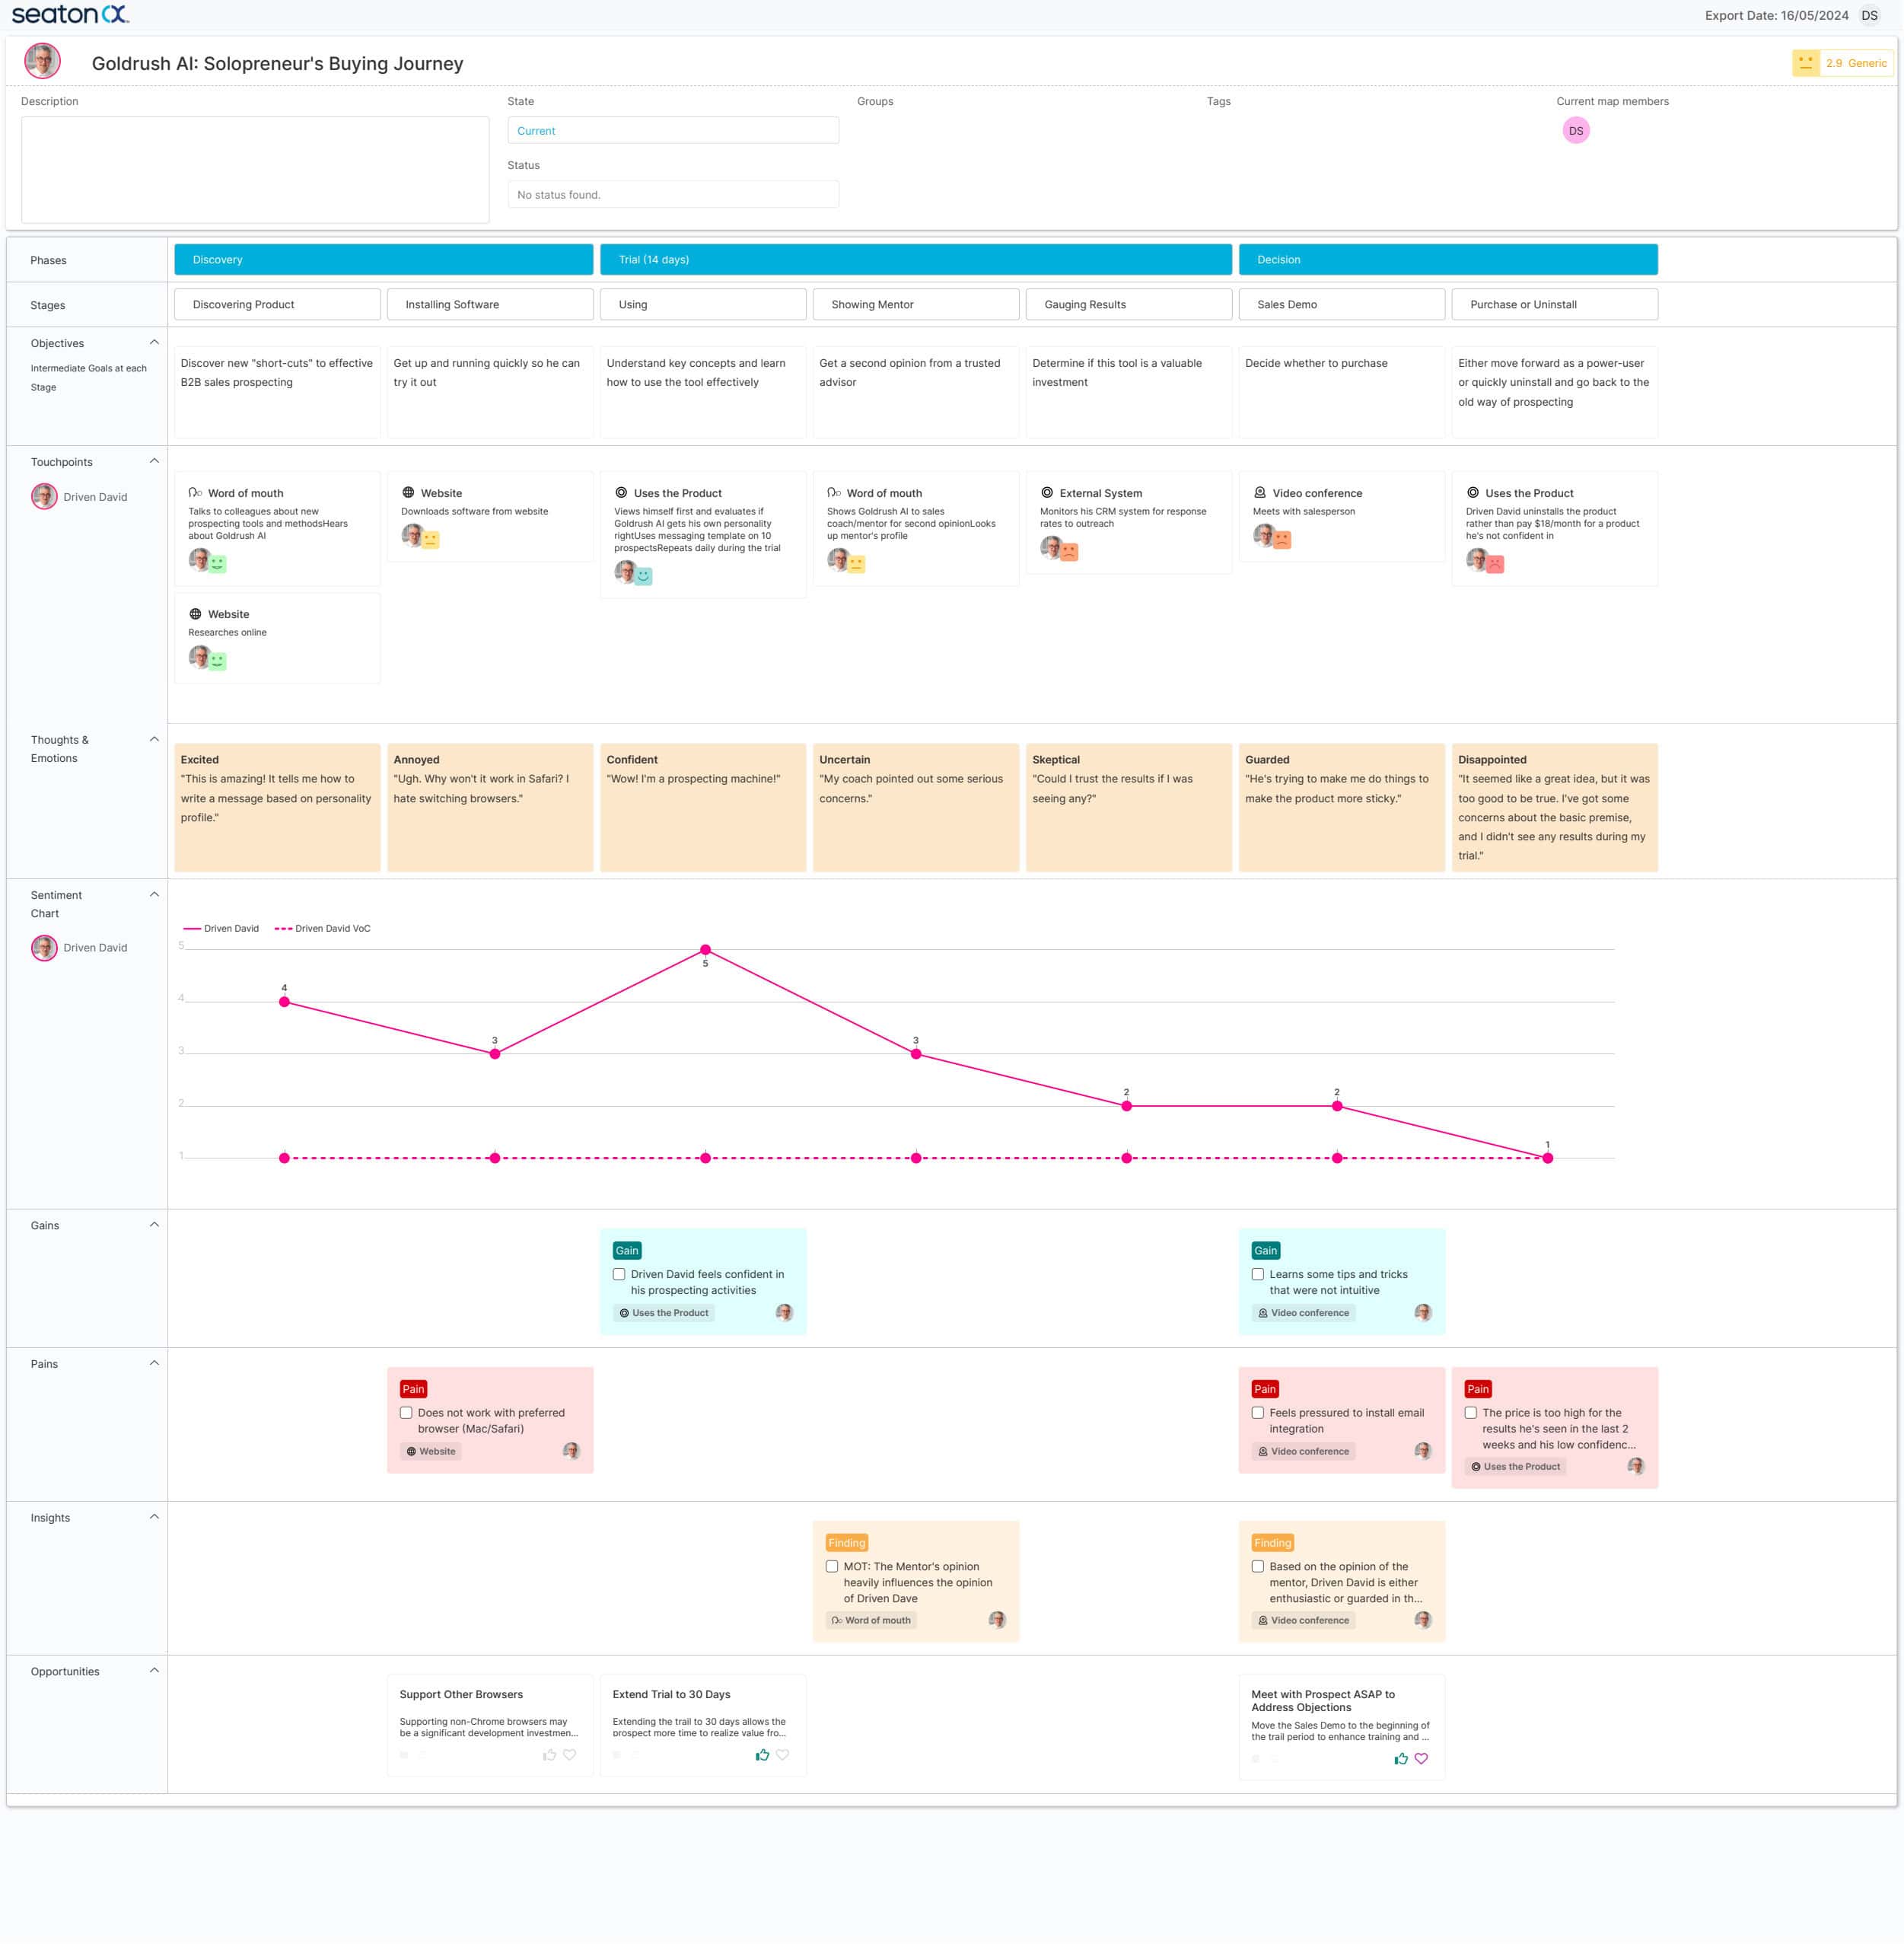Image resolution: width=1904 pixels, height=1944 pixels.
Task: Select the Video conference icon in Sales Demo touchpoint
Action: (x=1258, y=493)
